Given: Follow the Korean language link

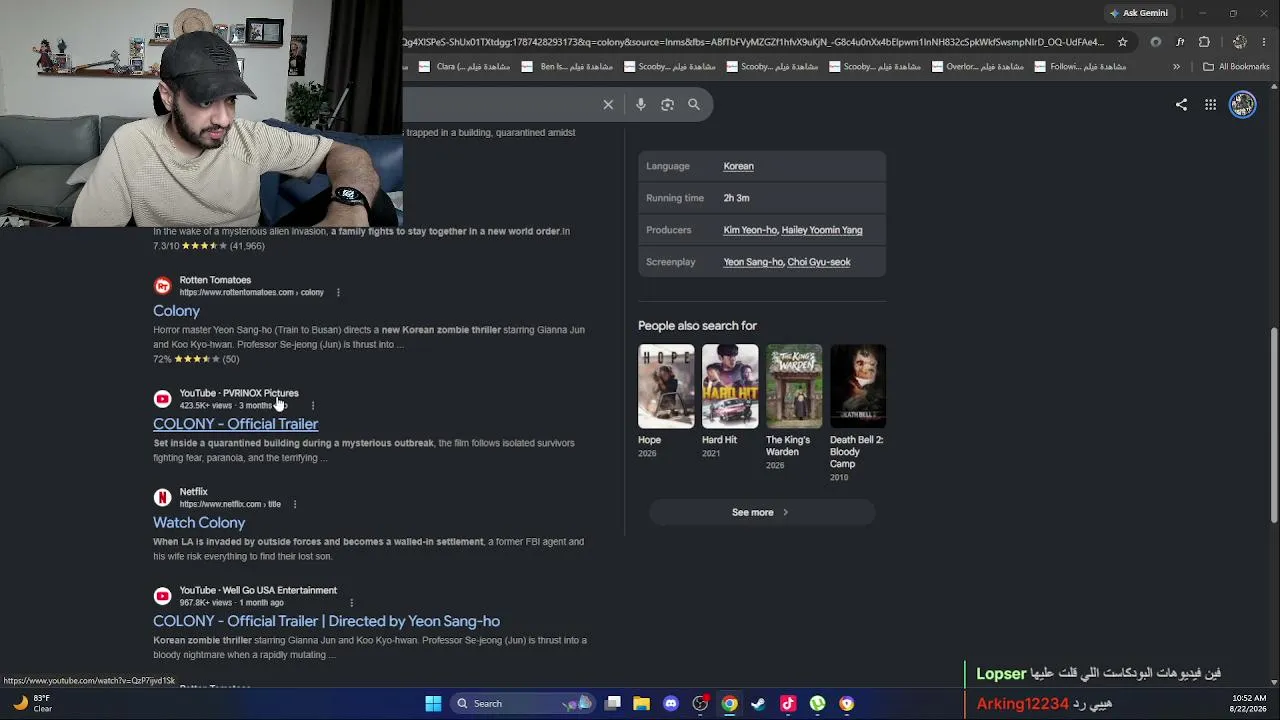Looking at the screenshot, I should tap(738, 166).
